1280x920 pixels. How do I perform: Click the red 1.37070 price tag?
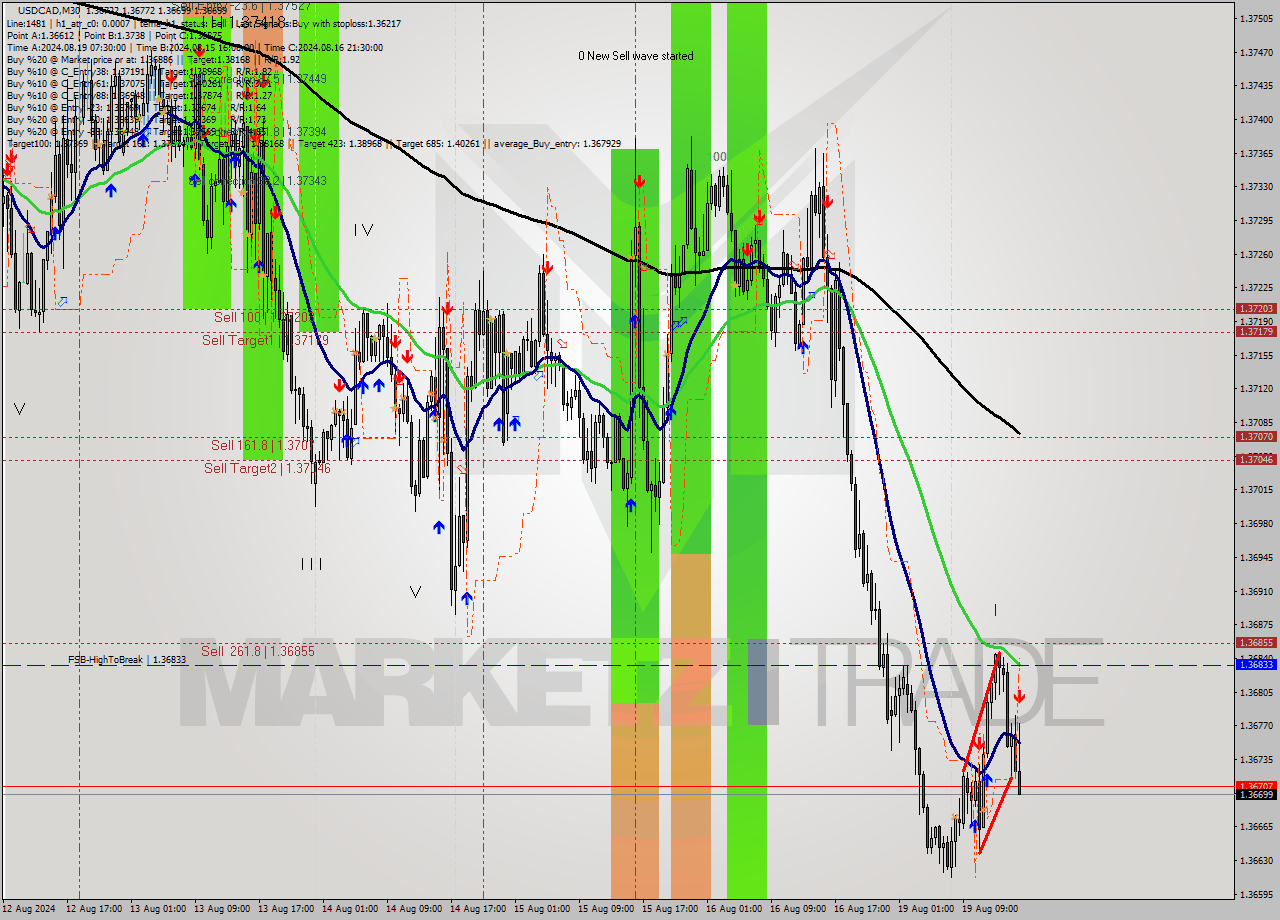(1256, 437)
